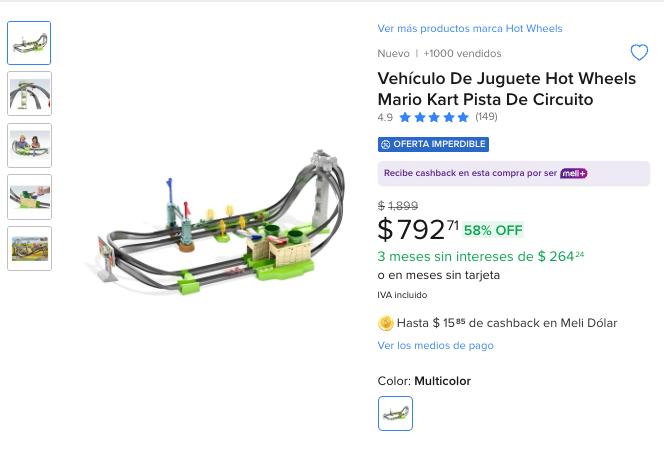Add product to favorites with heart icon
This screenshot has height=451, width=664.
(x=639, y=53)
